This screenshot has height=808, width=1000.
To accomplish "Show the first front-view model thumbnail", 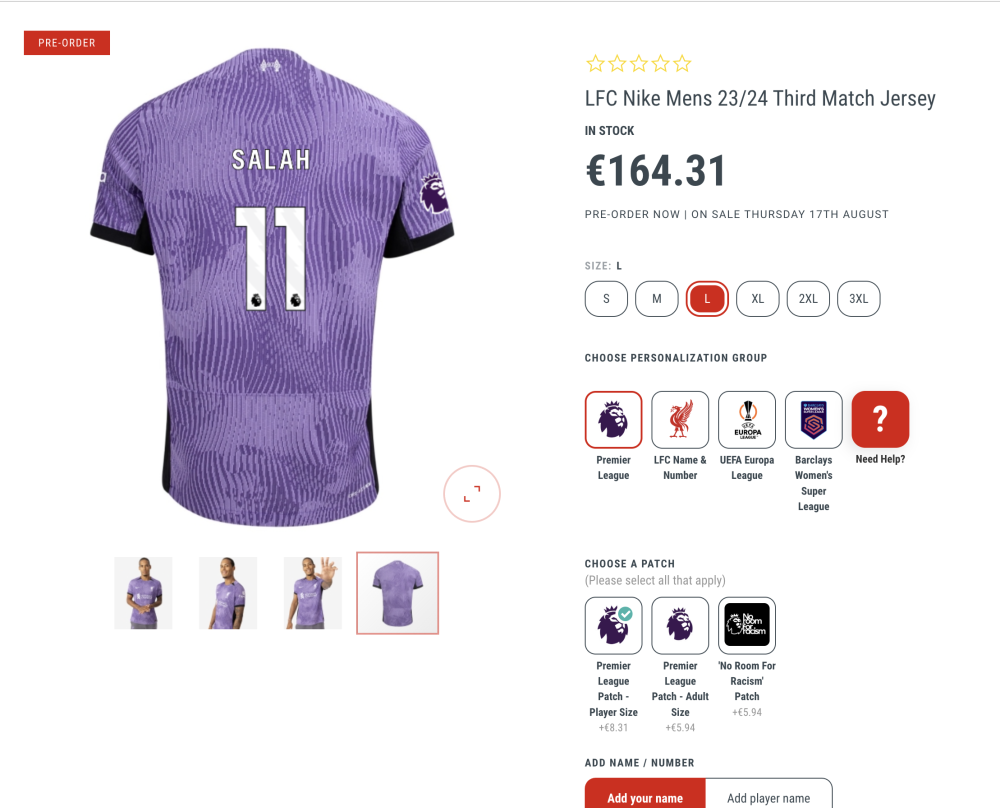I will (143, 593).
